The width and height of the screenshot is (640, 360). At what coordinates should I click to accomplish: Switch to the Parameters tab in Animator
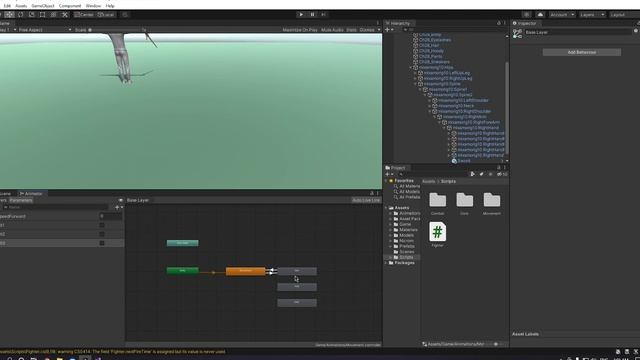click(21, 200)
